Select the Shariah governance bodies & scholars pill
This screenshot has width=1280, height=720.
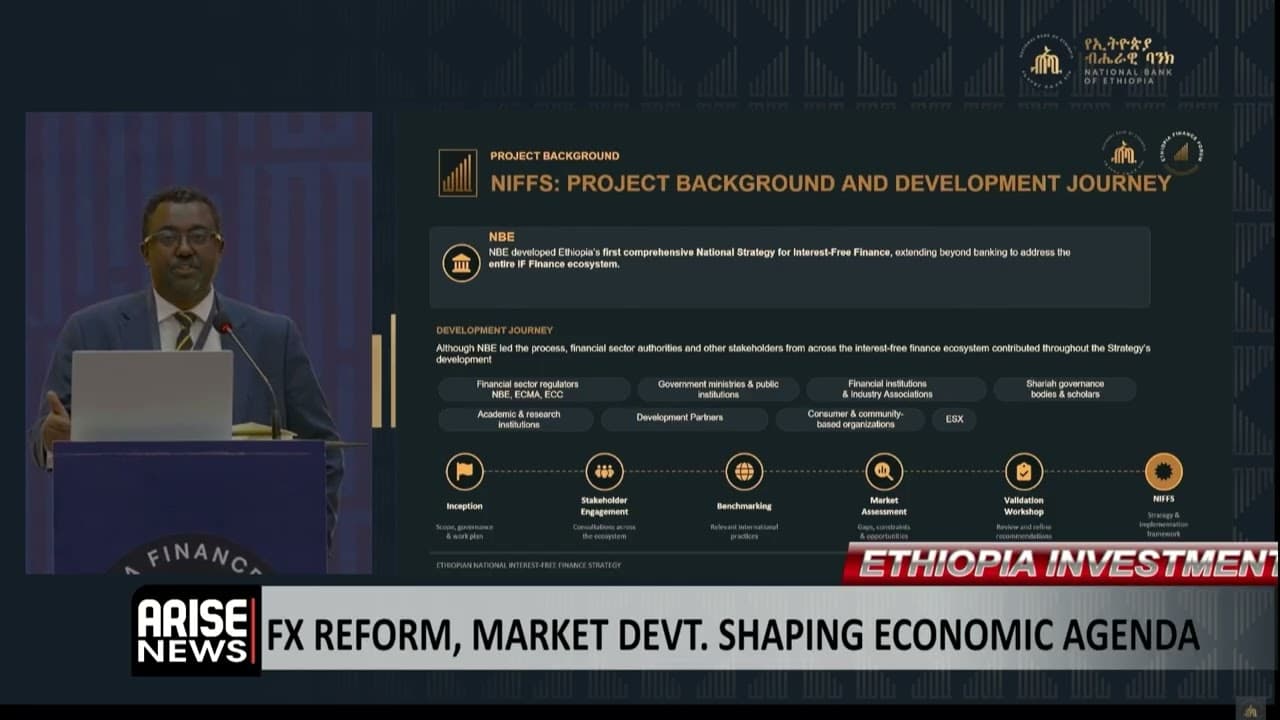1064,389
